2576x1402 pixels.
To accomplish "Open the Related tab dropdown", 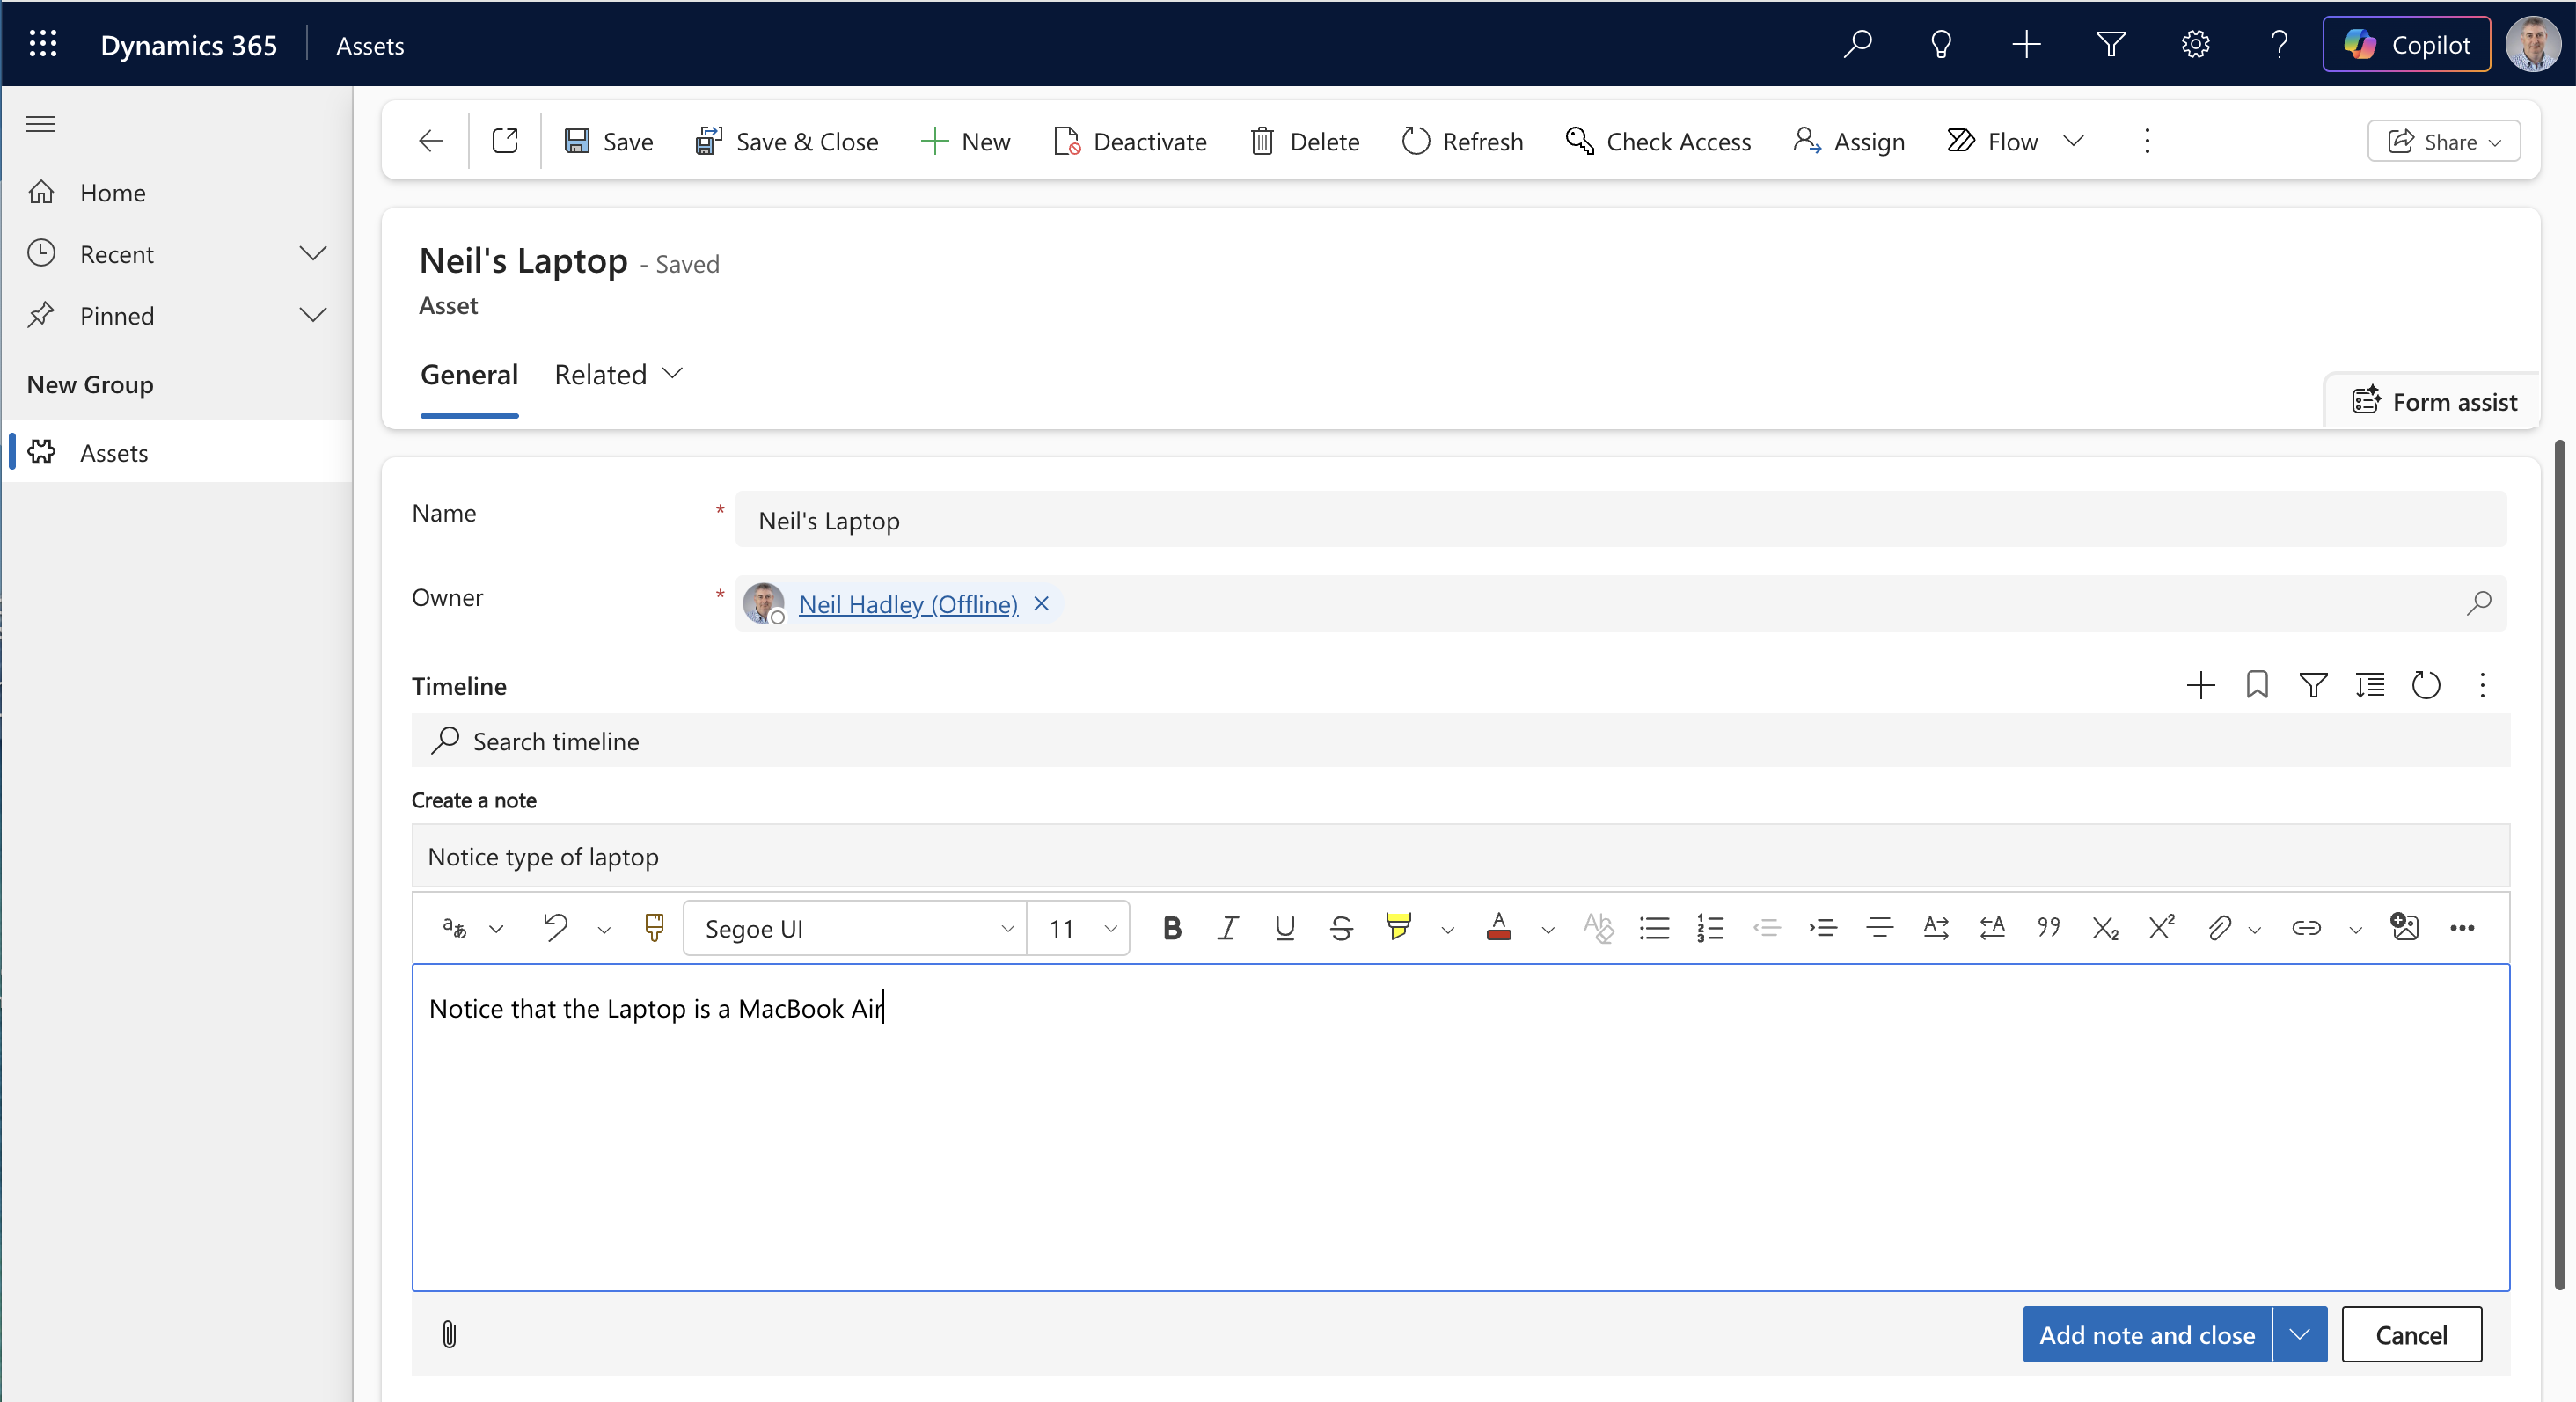I will click(x=619, y=374).
